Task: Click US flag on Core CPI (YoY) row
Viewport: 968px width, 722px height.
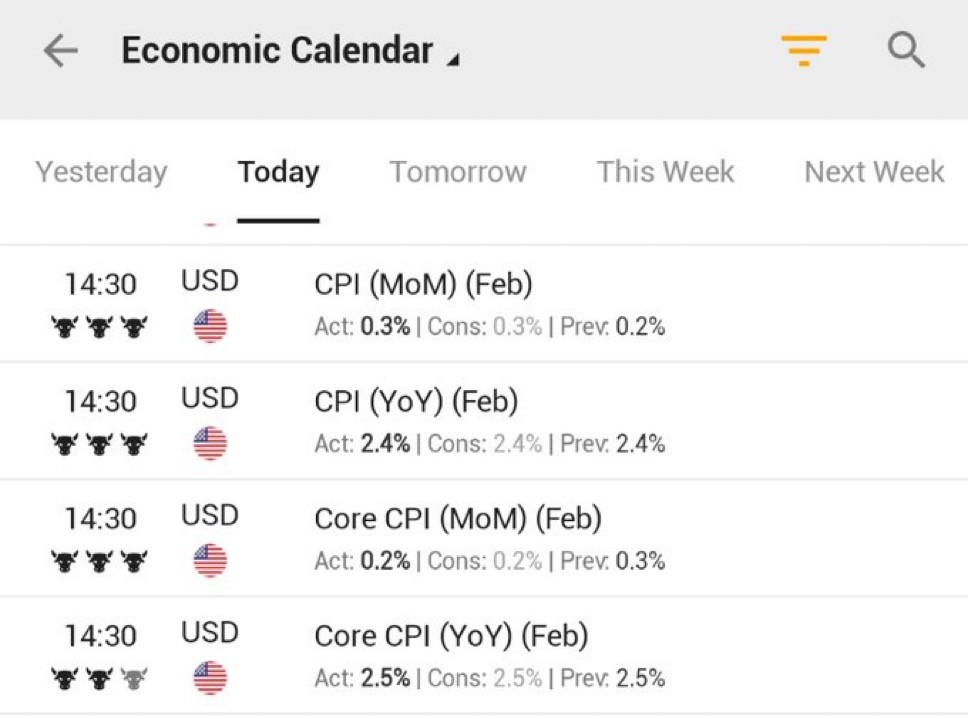Action: [210, 677]
